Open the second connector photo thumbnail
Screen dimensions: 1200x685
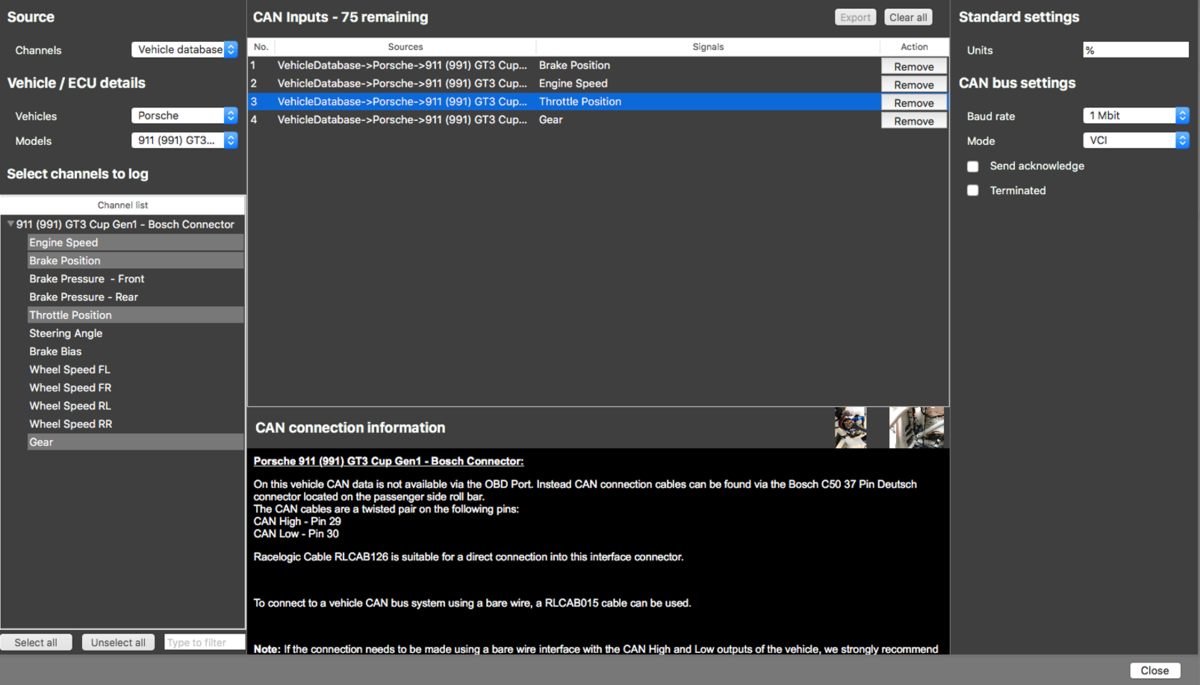[916, 427]
